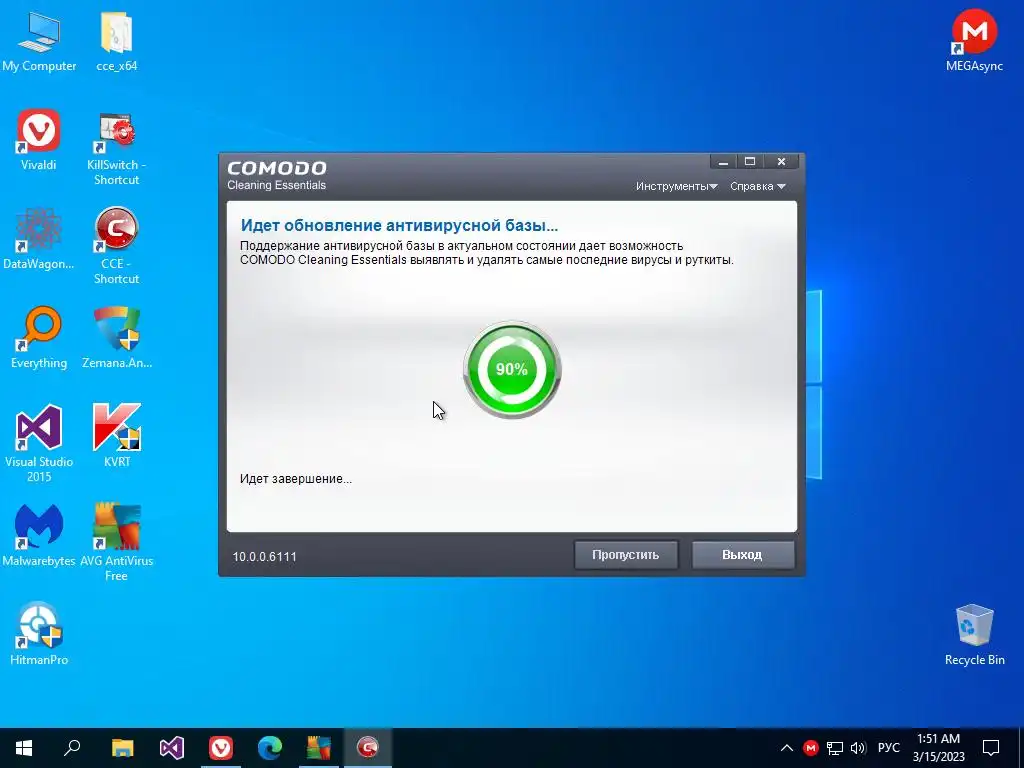The height and width of the screenshot is (768, 1024).
Task: Launch CCE - Shortcut desktop icon
Action: 117,247
